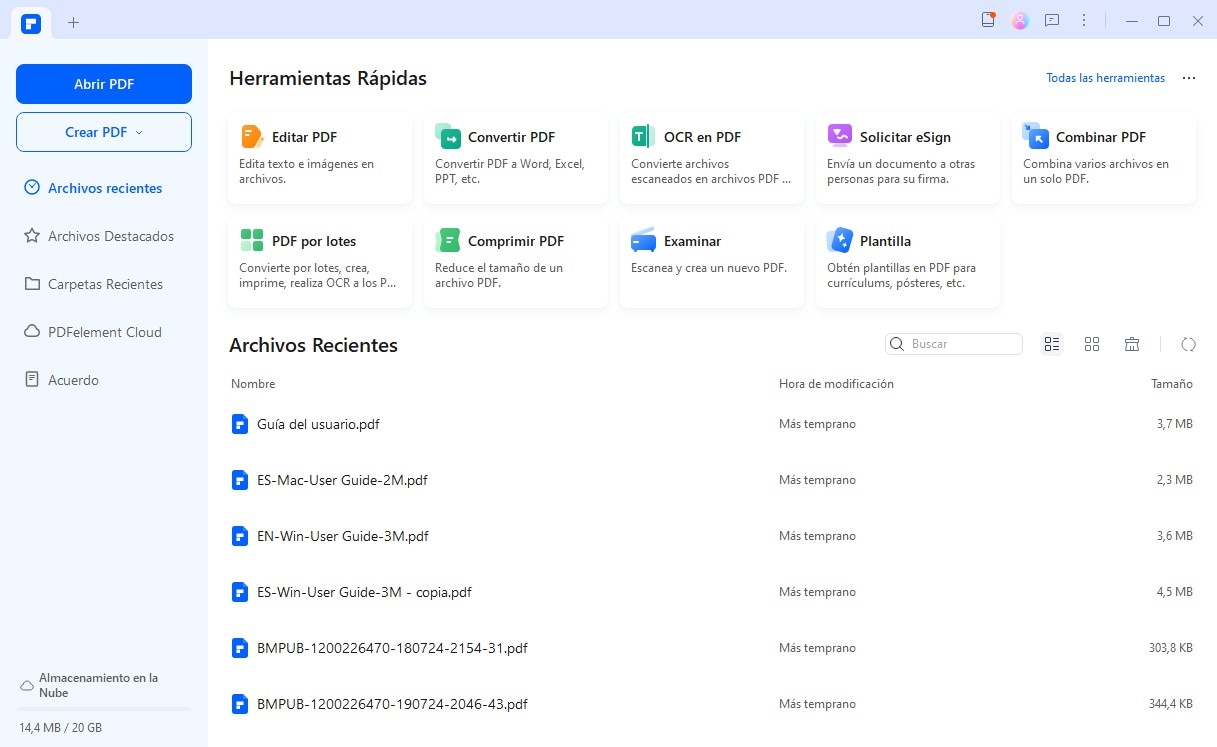Viewport: 1217px width, 747px height.
Task: Switch to list view layout
Action: [x=1052, y=344]
